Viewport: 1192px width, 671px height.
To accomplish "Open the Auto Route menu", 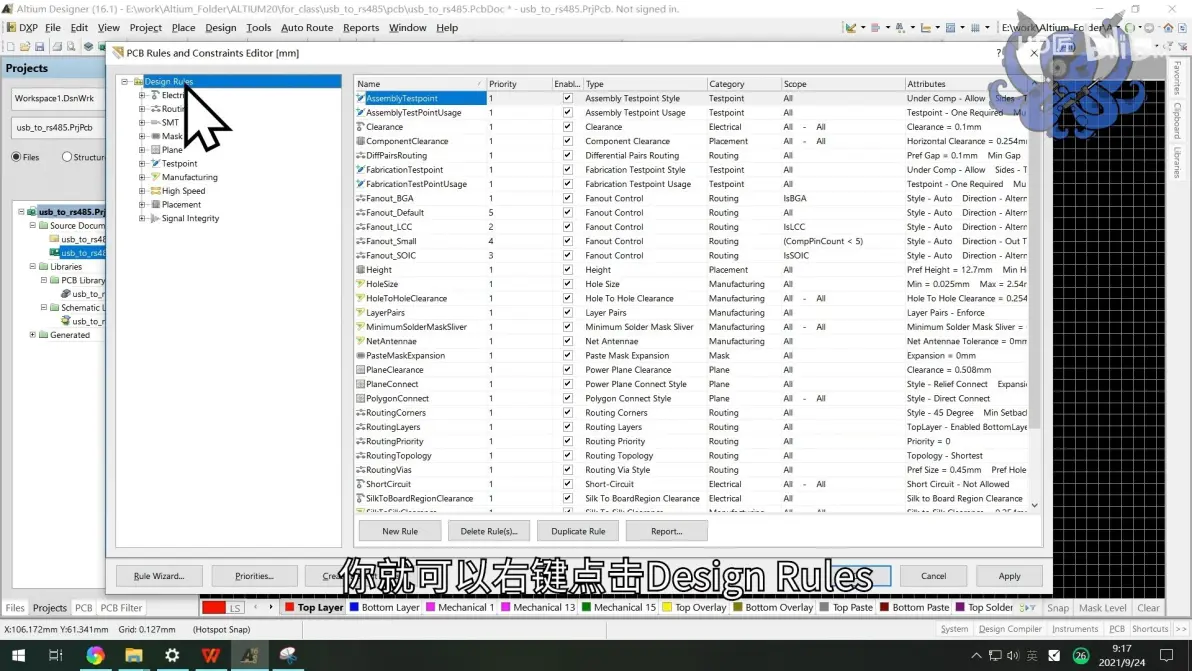I will point(307,27).
